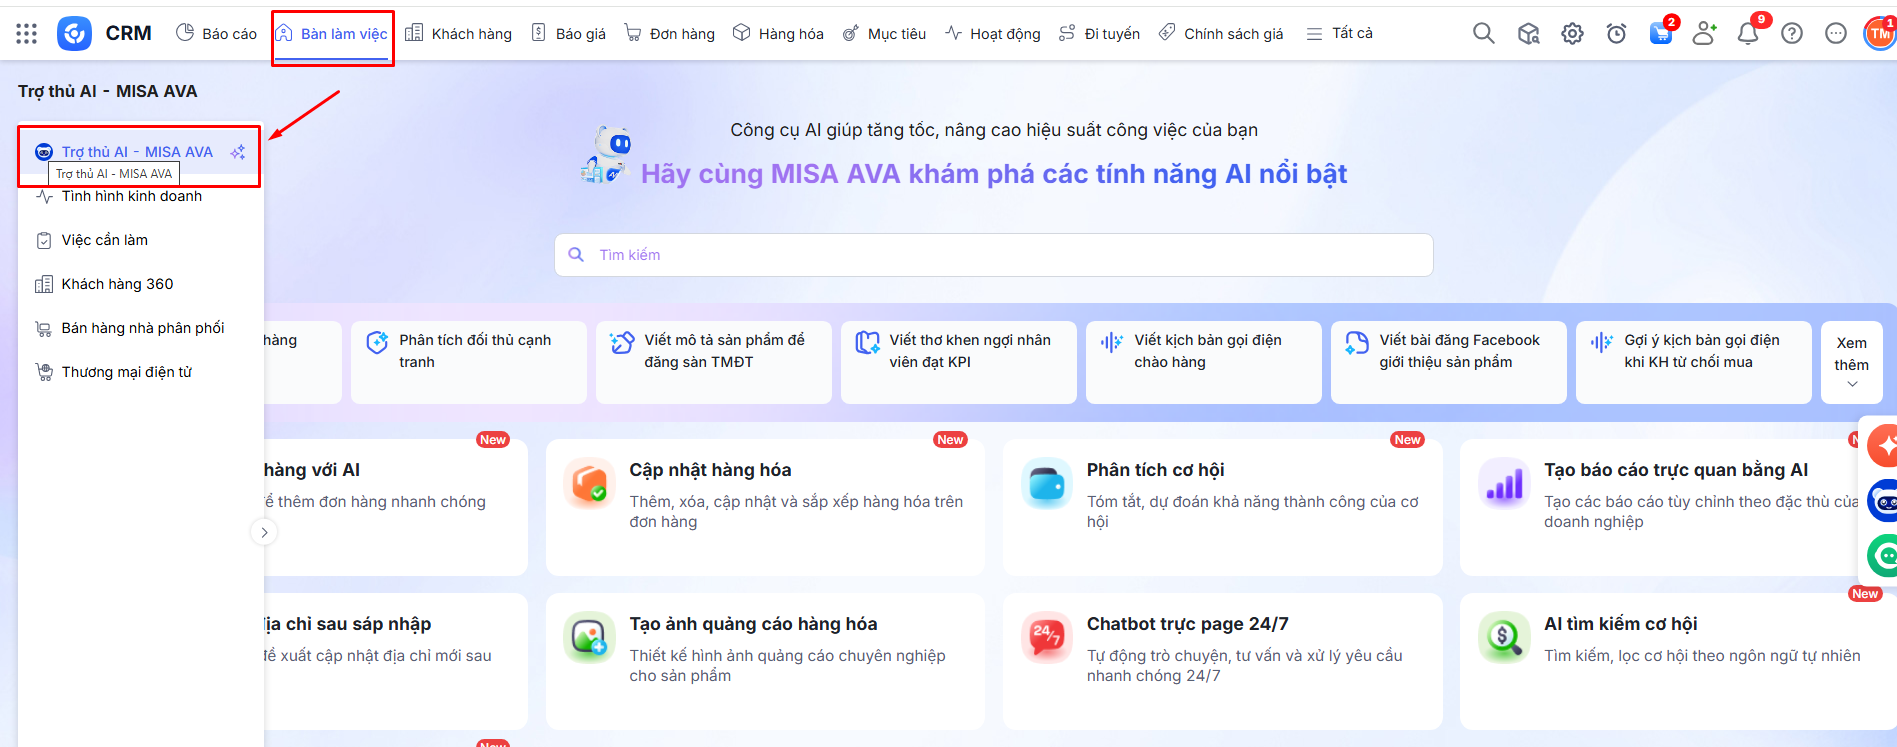Expand the 'Xem thêm' suggestions
Image resolution: width=1897 pixels, height=747 pixels.
click(1851, 363)
